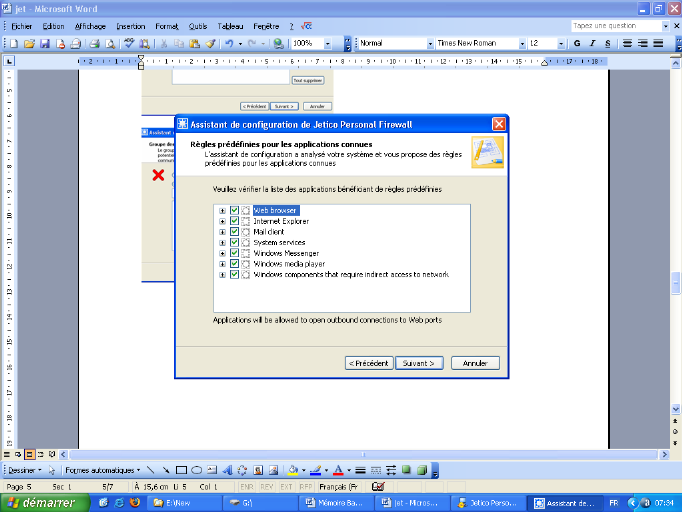682x512 pixels.
Task: Uncheck Windows components indirect access checkbox
Action: click(x=234, y=274)
